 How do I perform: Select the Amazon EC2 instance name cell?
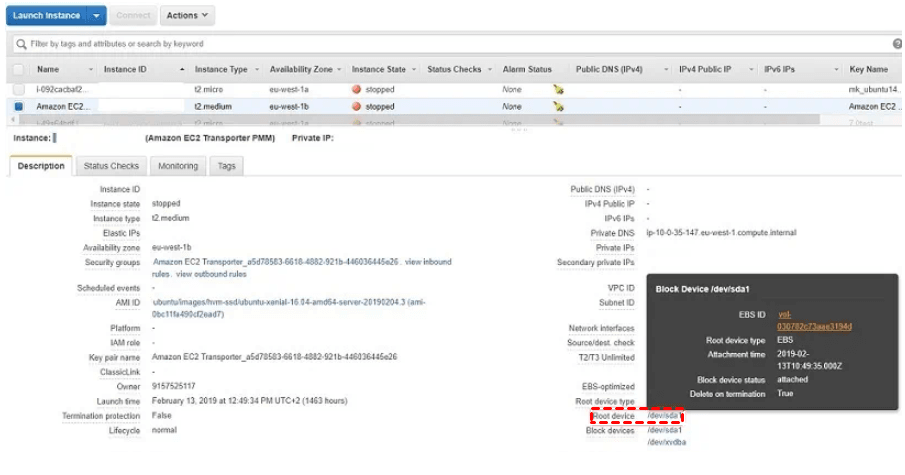[x=63, y=106]
